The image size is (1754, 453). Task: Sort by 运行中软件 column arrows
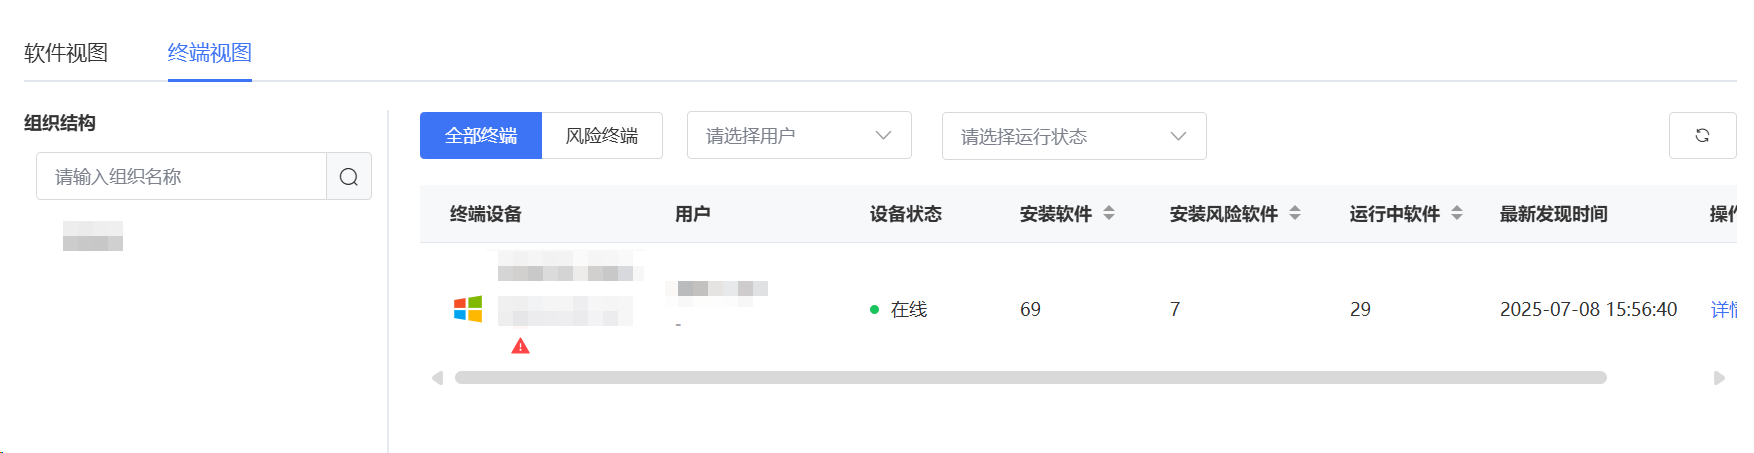click(1457, 213)
